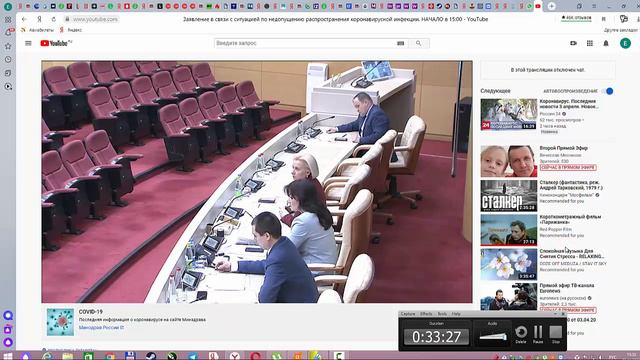Adjust the recorder Audio volume slider

(x=493, y=337)
